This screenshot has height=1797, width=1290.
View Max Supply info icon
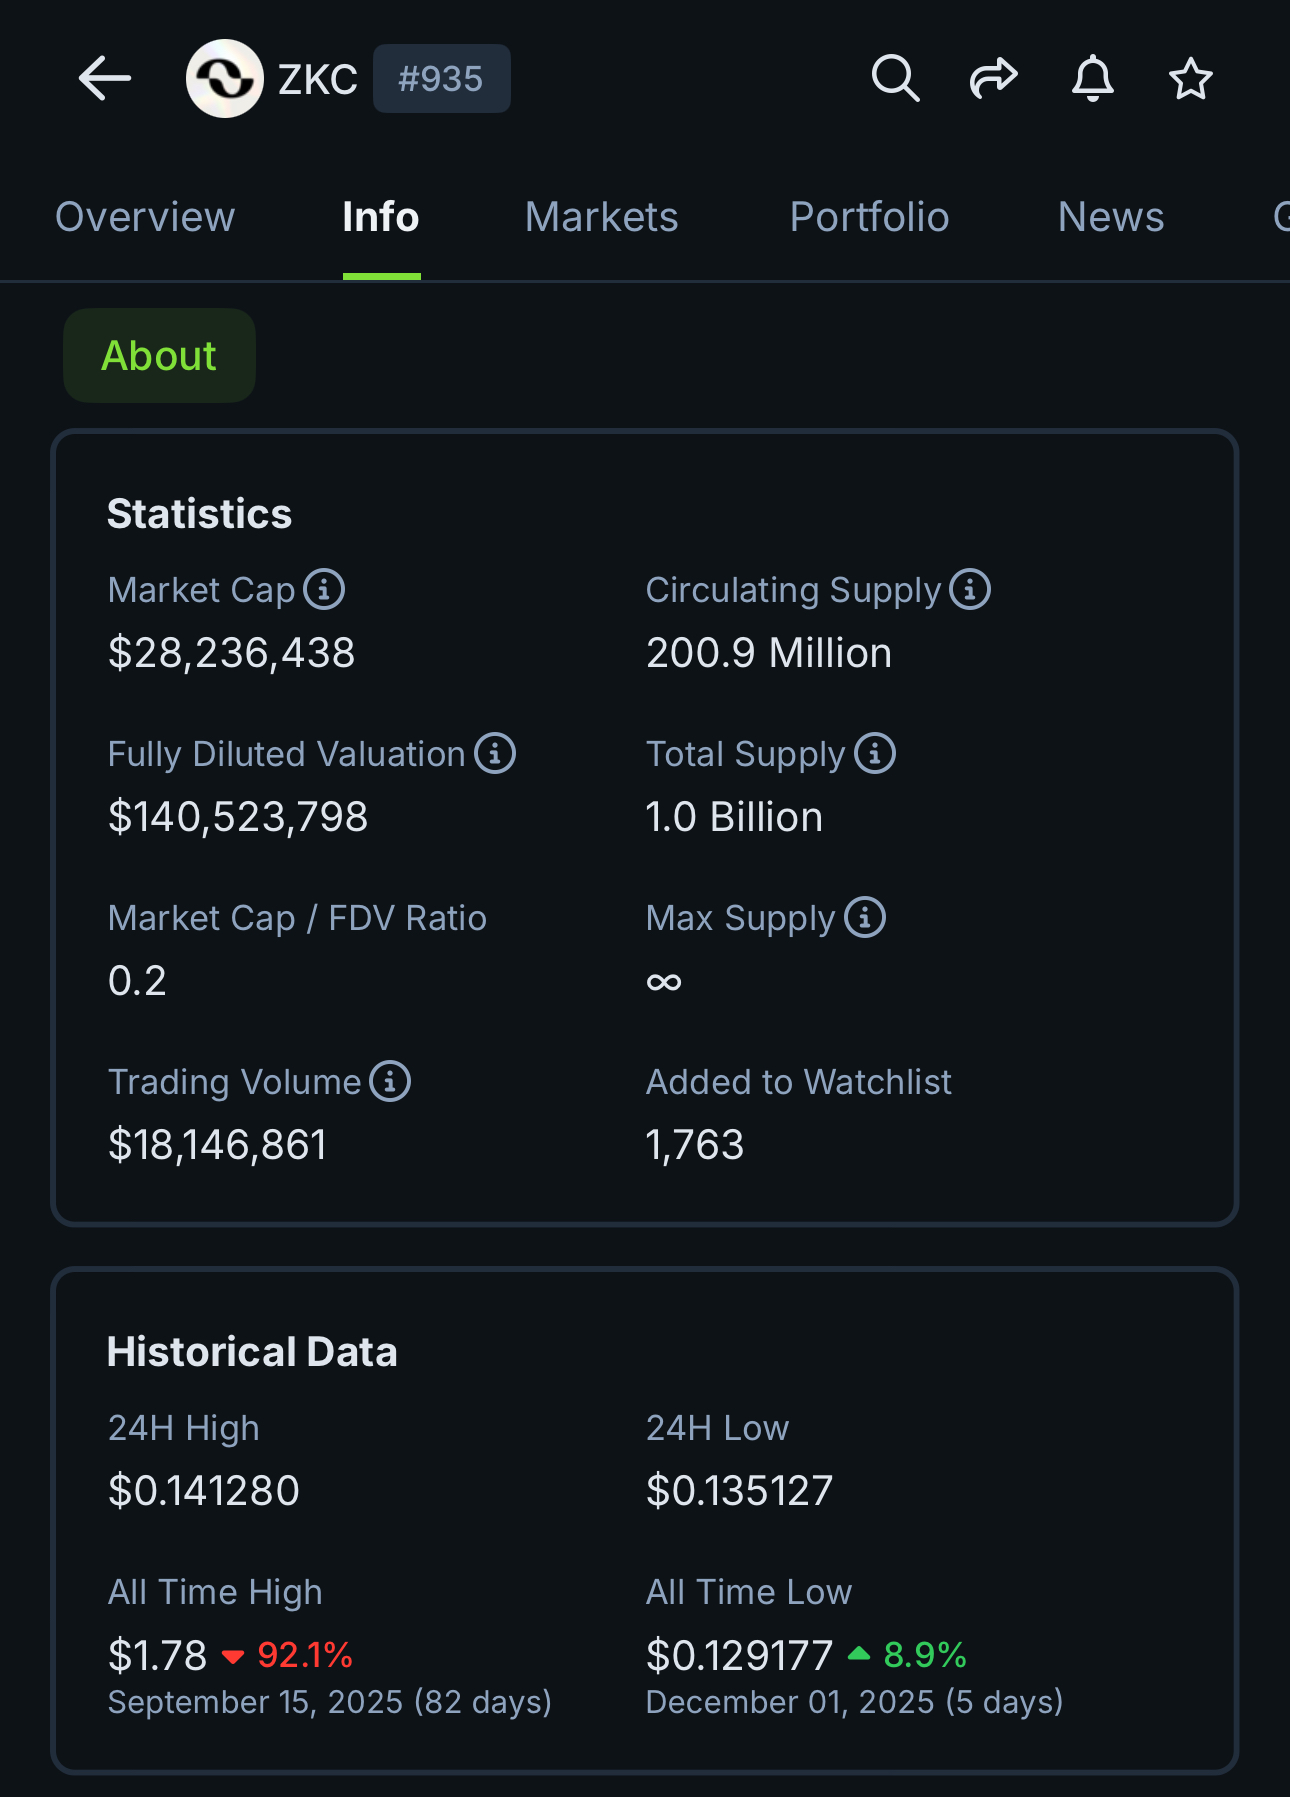(865, 917)
